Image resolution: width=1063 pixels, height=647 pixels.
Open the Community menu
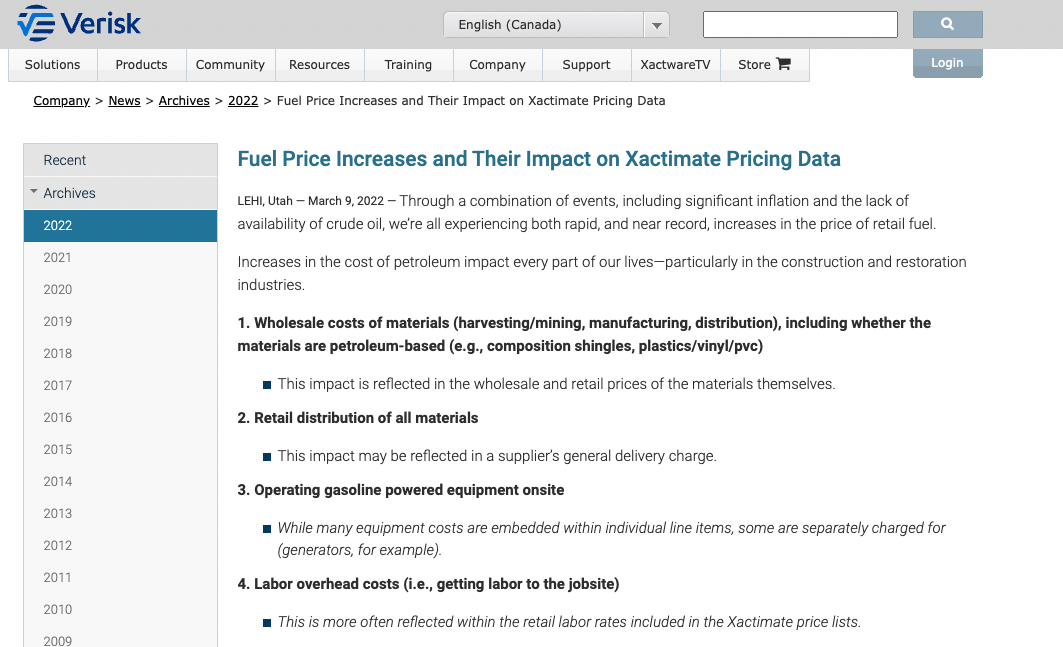pyautogui.click(x=230, y=65)
